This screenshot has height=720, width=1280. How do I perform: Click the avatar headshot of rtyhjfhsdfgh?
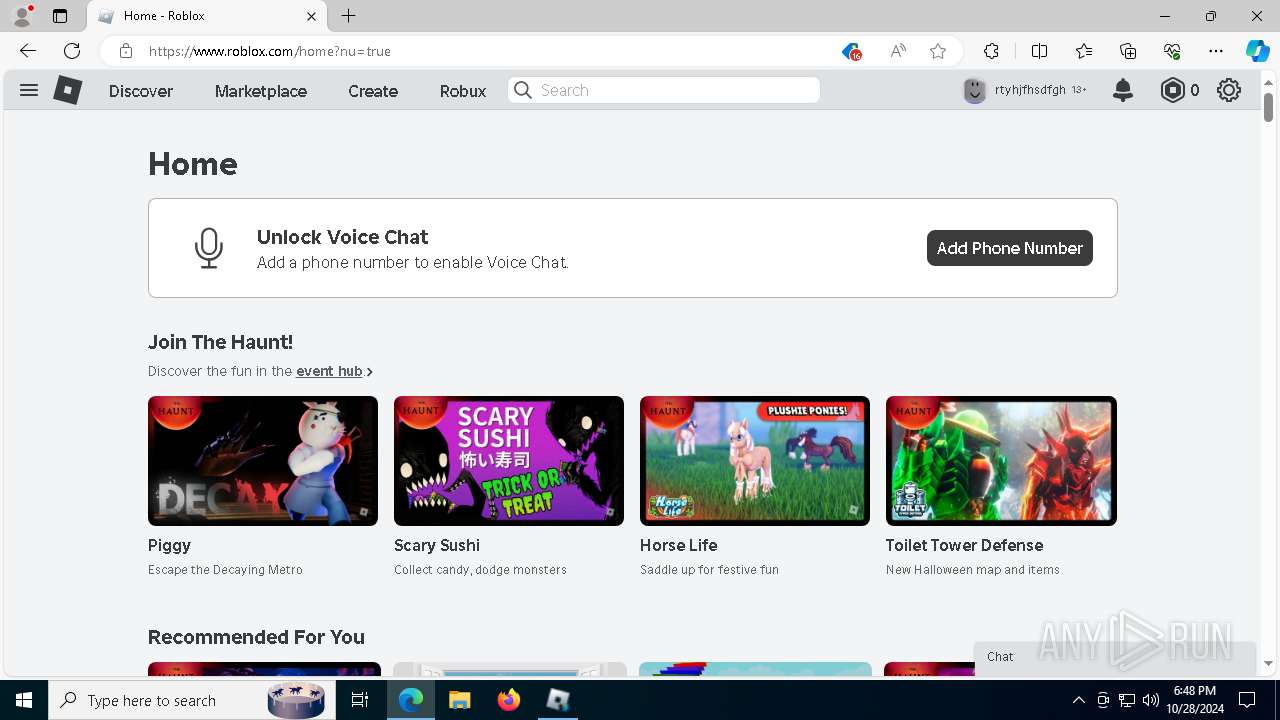[x=975, y=90]
